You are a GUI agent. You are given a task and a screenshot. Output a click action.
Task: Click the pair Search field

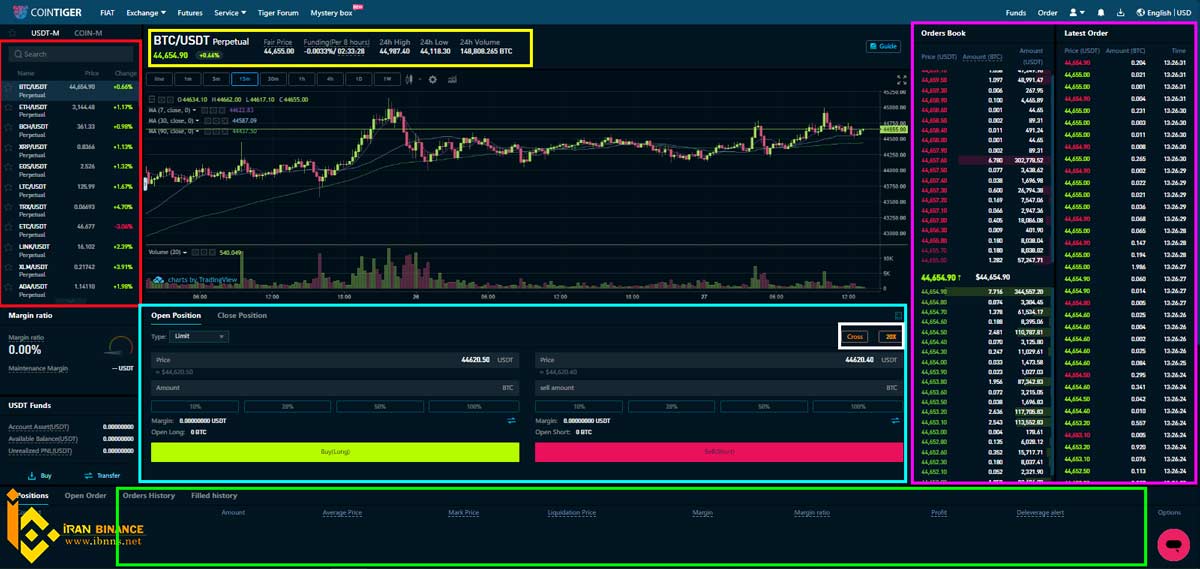[72, 54]
